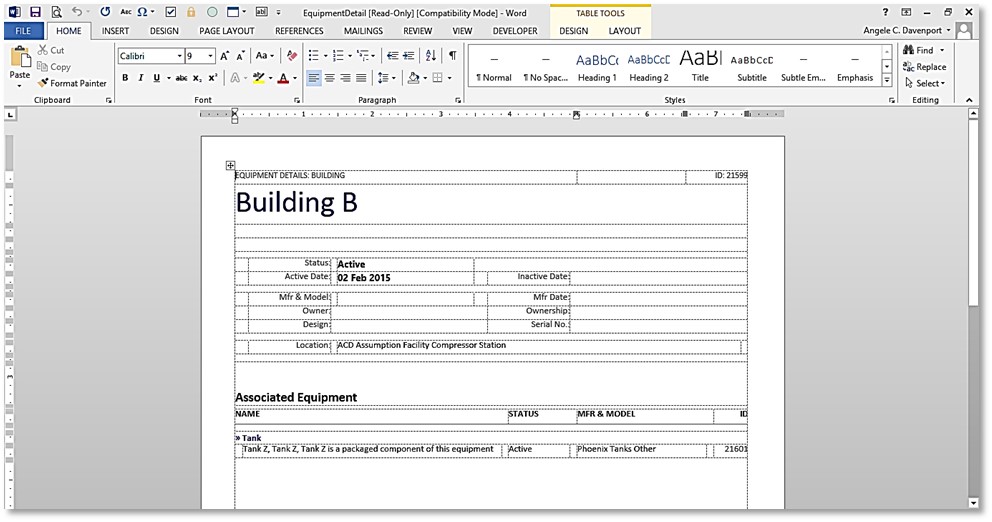Open Word Help with the question mark
992x522 pixels.
point(885,12)
